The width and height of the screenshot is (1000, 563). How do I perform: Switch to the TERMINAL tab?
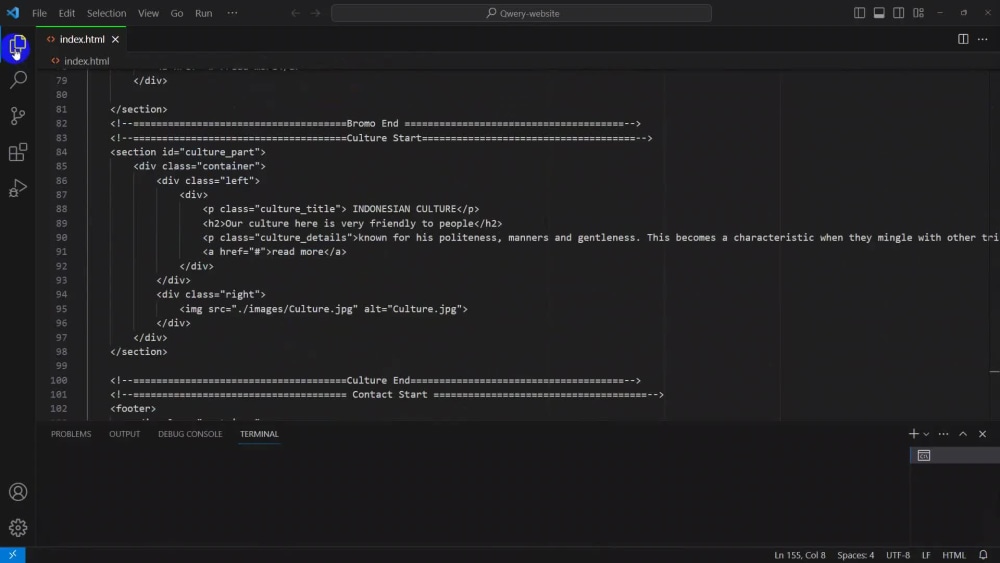pos(259,434)
